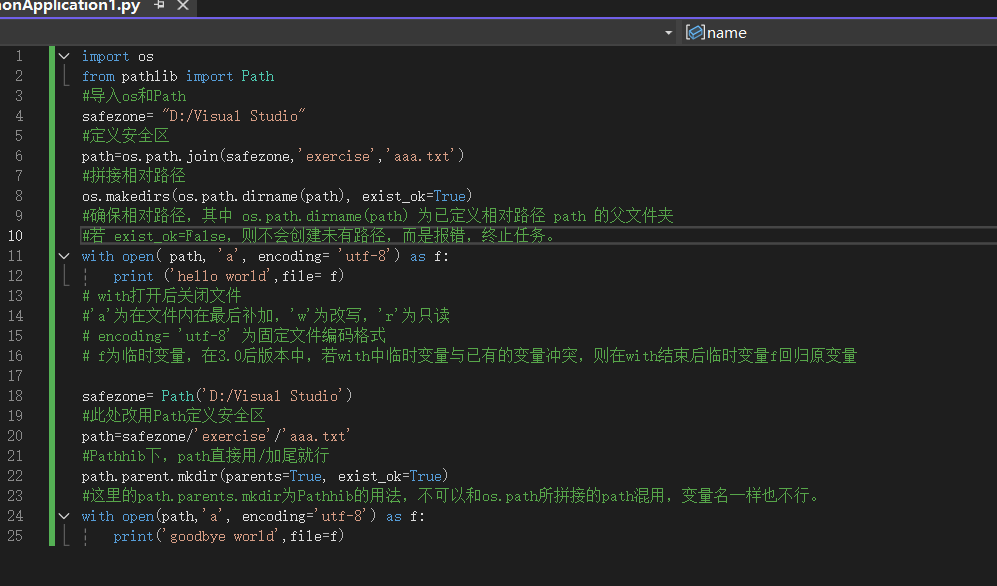Open the scope dropdown arrow left of name
997x586 pixels.
(668, 33)
